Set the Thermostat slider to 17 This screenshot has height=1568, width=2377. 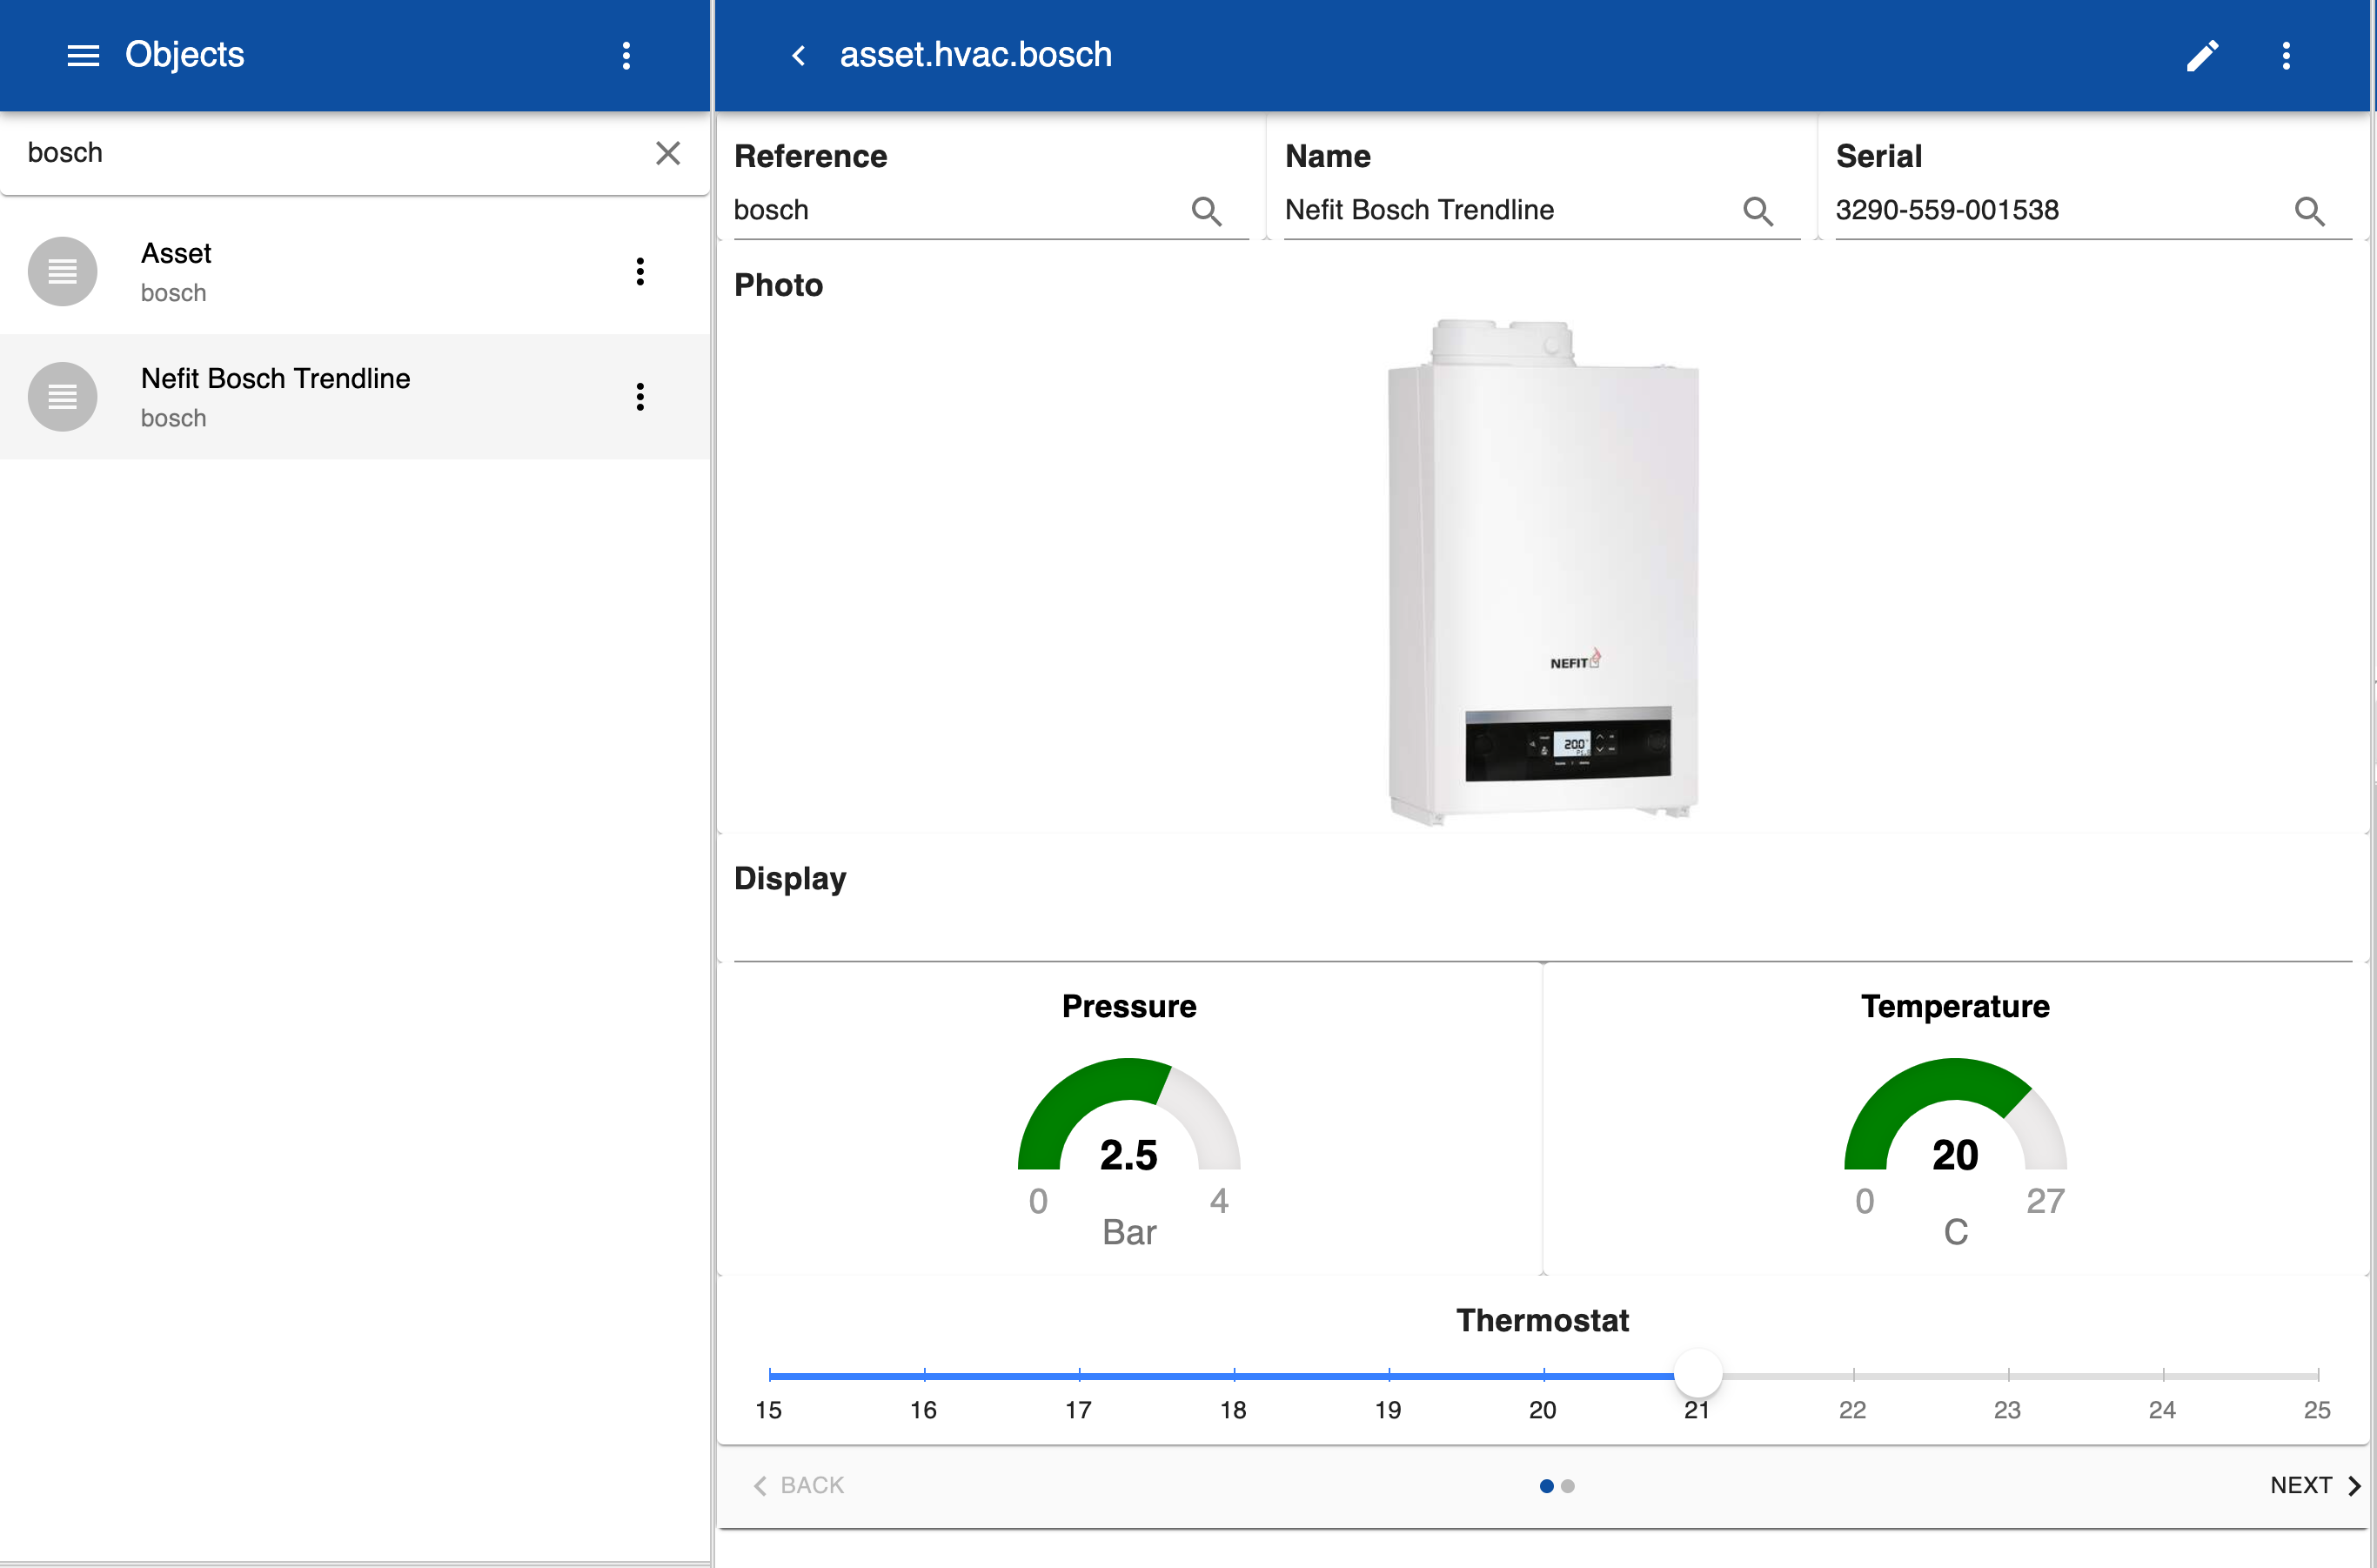(1079, 1376)
